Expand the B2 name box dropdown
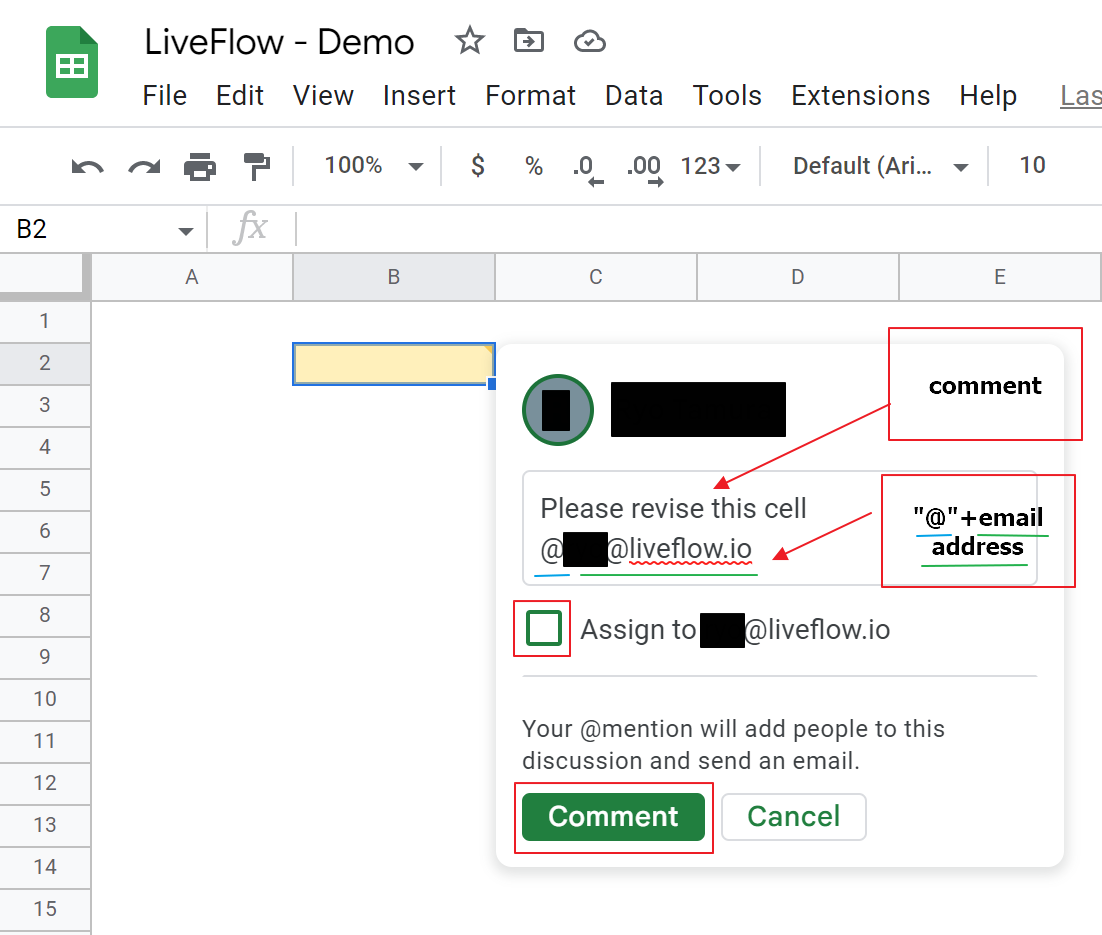Image resolution: width=1102 pixels, height=935 pixels. [x=186, y=231]
